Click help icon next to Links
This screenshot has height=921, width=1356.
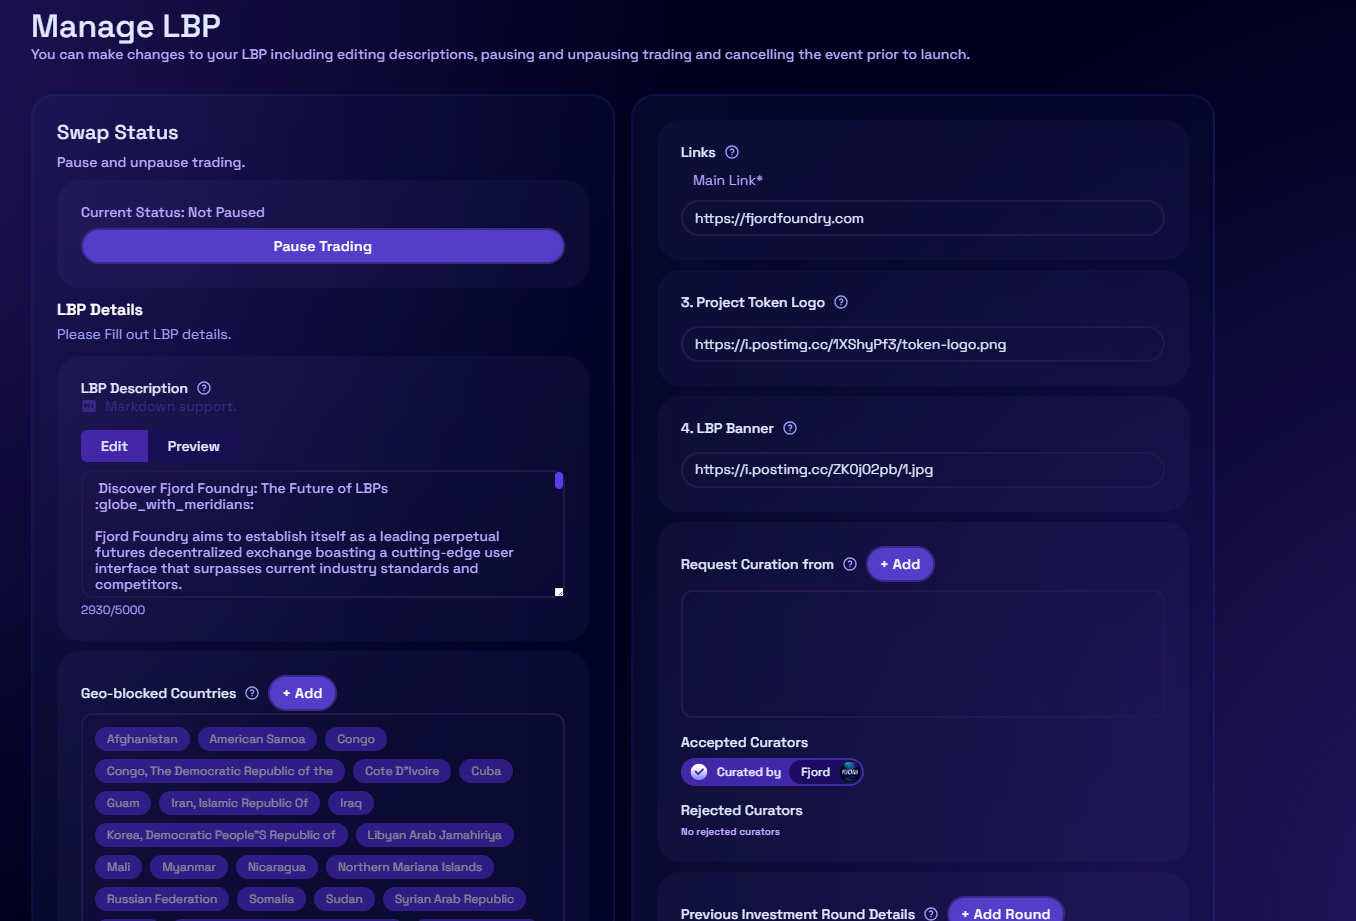point(732,152)
